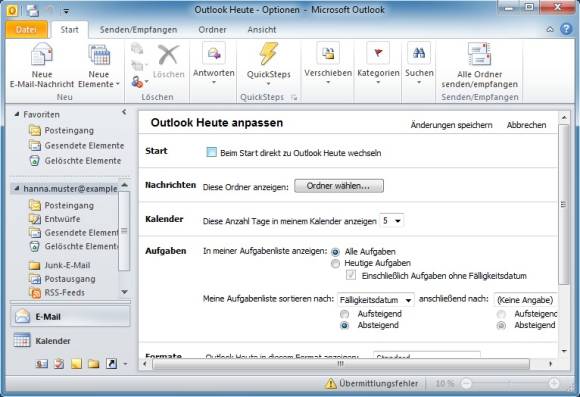Switch to the E-Mail module
580x397 pixels.
pyautogui.click(x=70, y=317)
